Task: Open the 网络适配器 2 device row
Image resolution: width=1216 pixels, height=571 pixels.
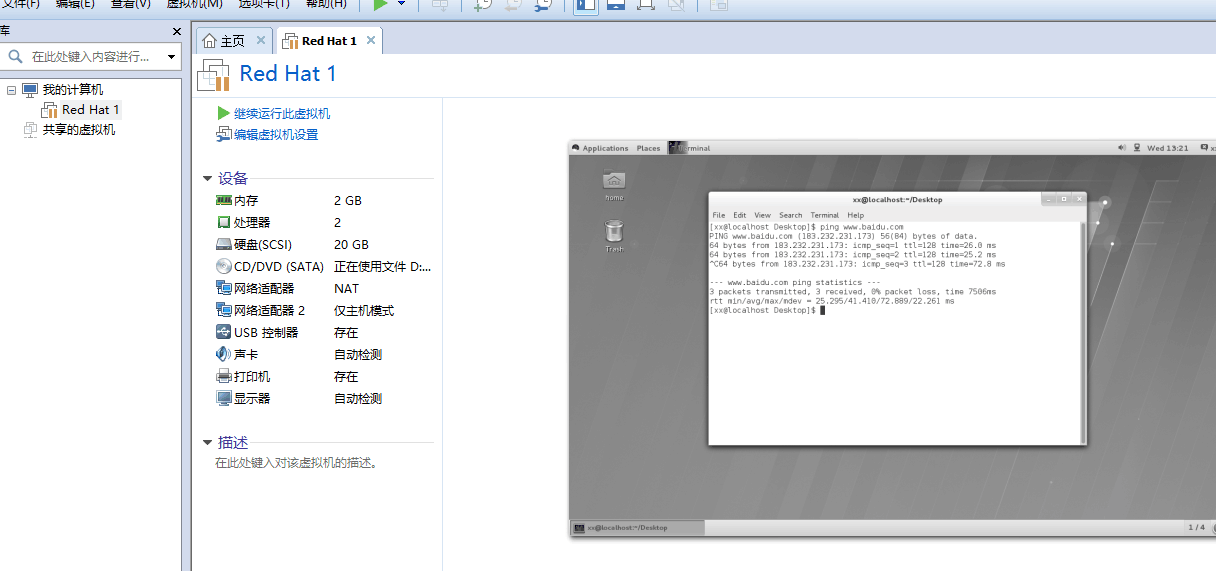Action: [324, 311]
